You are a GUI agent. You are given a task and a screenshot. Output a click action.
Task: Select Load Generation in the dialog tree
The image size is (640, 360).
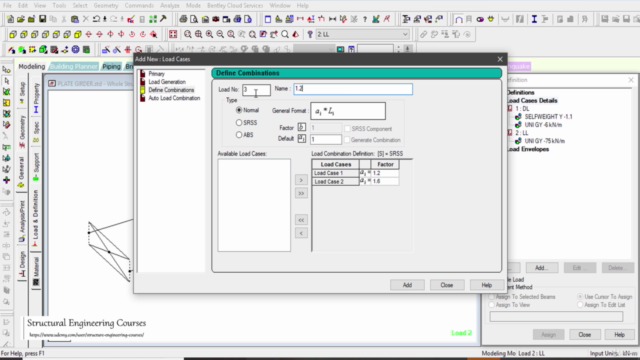pyautogui.click(x=167, y=82)
